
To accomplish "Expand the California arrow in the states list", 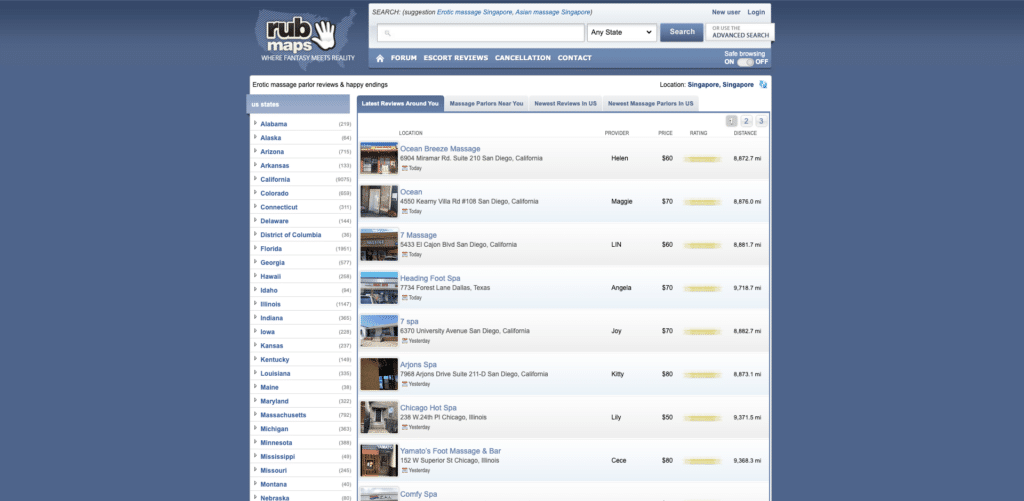I will 255,178.
